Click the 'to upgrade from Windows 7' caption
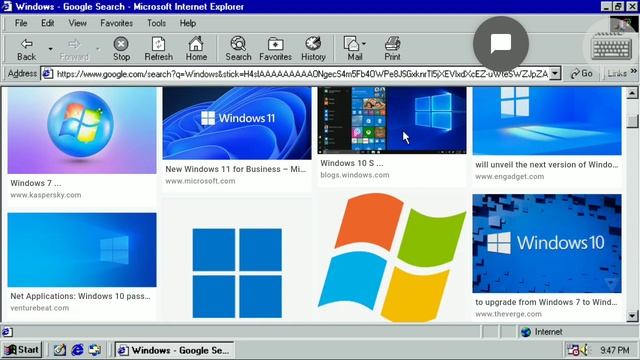The image size is (640, 360). point(546,302)
